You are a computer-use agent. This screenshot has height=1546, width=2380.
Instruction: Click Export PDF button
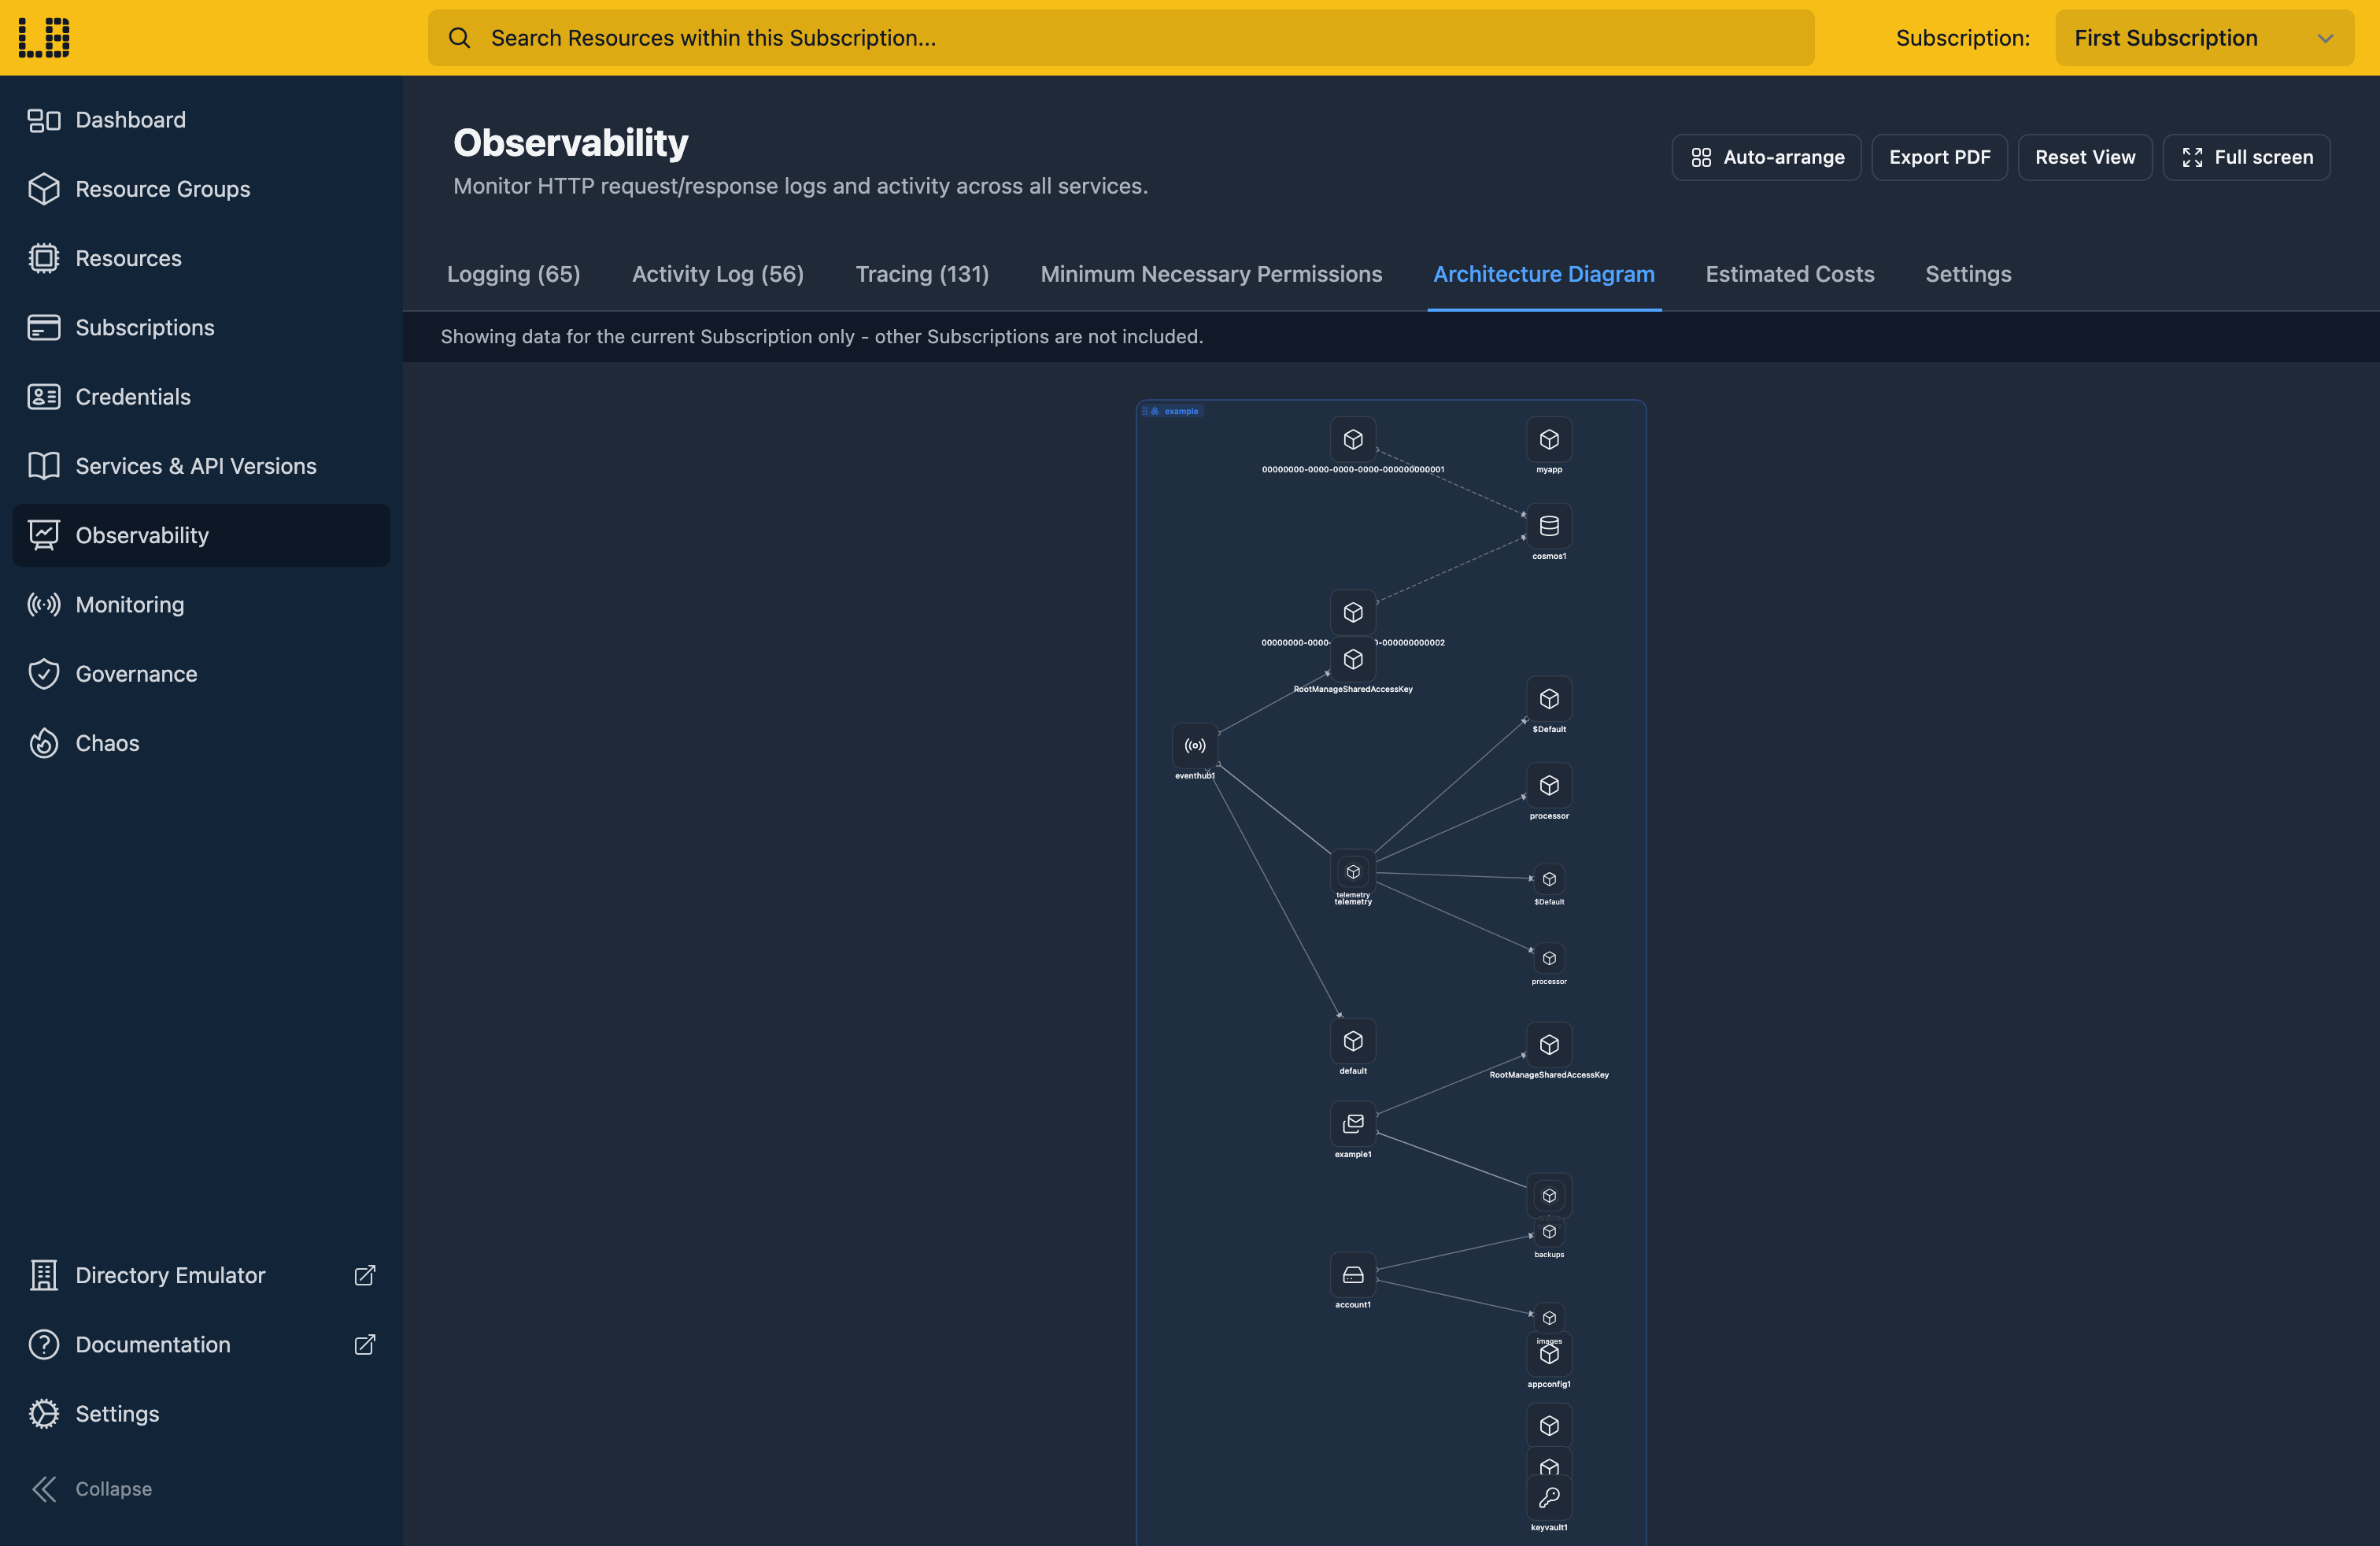[1939, 157]
